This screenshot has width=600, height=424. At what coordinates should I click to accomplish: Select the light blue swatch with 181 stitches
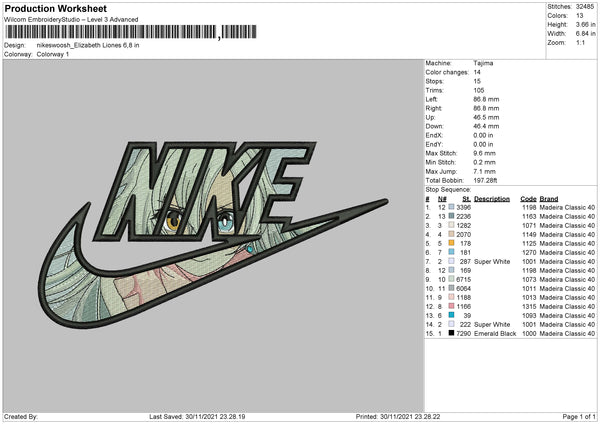pos(452,252)
